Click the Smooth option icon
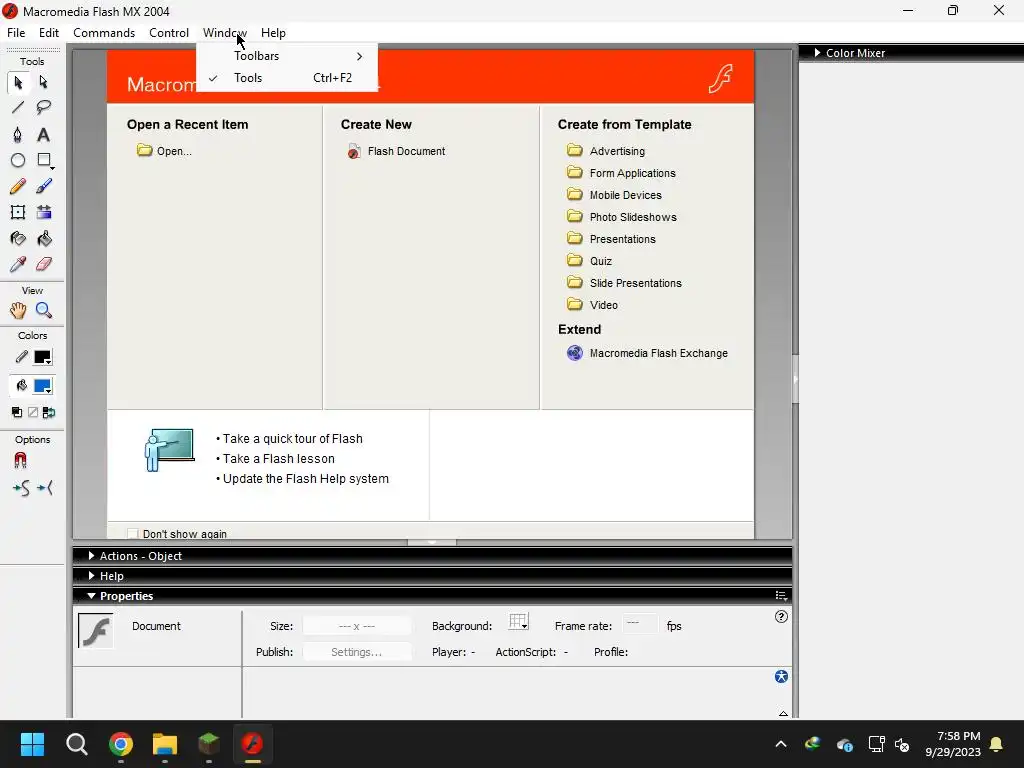Image resolution: width=1024 pixels, height=768 pixels. [21, 488]
